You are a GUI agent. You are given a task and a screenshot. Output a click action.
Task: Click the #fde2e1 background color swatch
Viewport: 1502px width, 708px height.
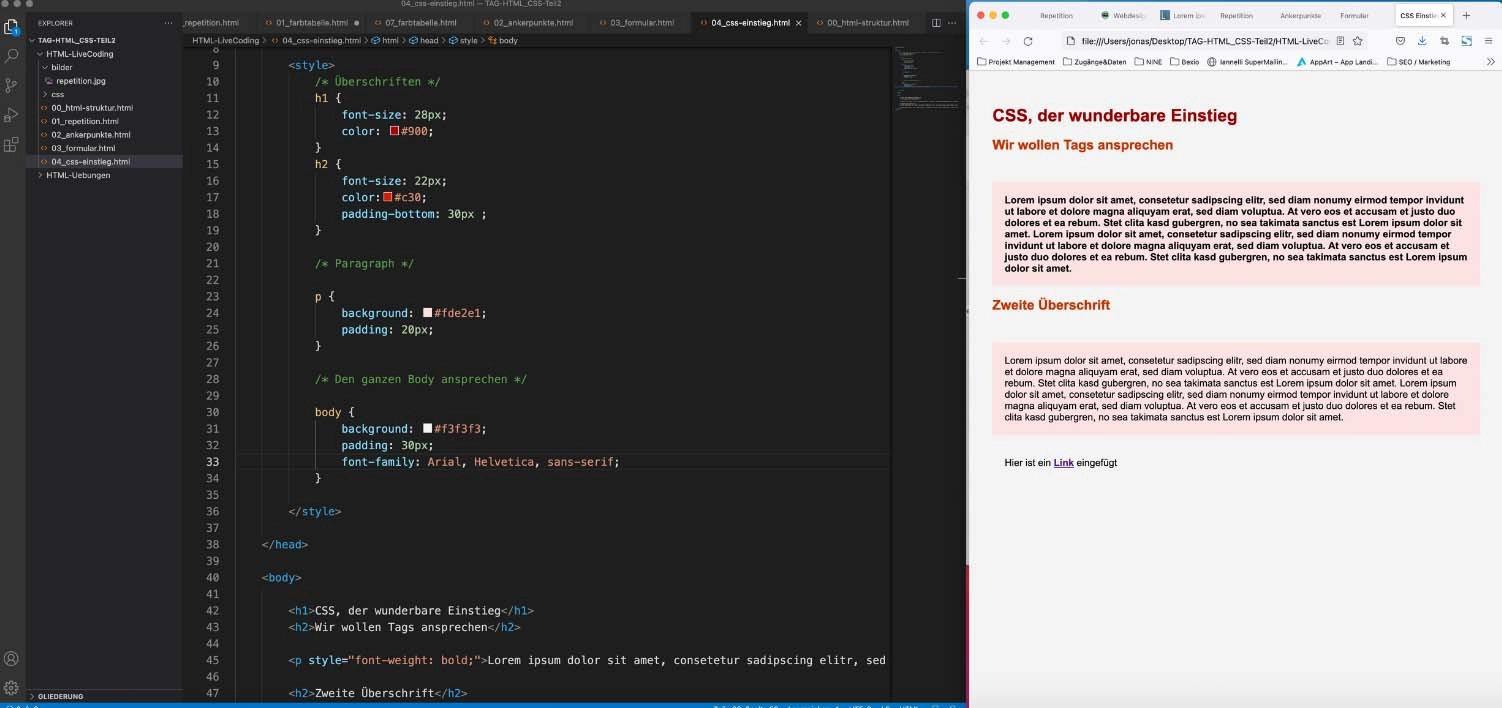click(x=428, y=313)
